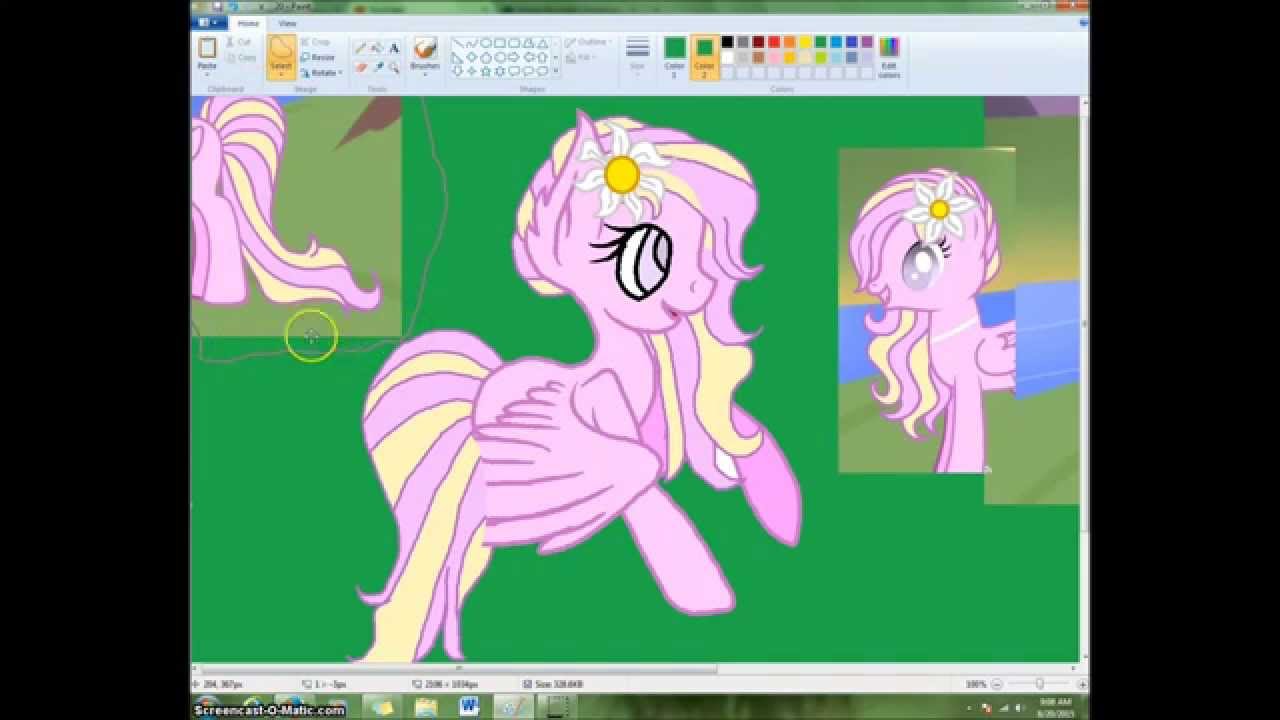Select the Color picker eyedropper tool
Viewport: 1280px width, 720px height.
[377, 67]
